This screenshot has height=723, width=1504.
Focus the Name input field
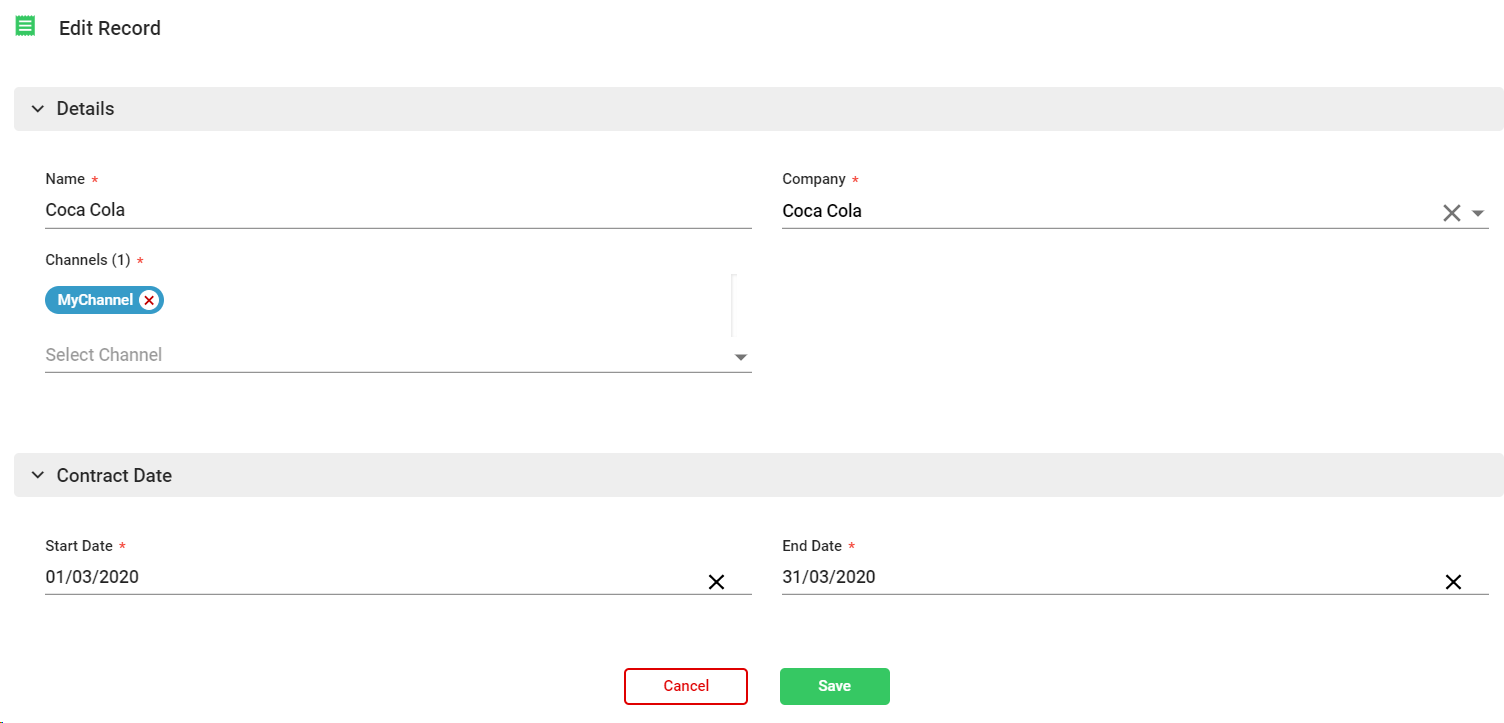398,211
